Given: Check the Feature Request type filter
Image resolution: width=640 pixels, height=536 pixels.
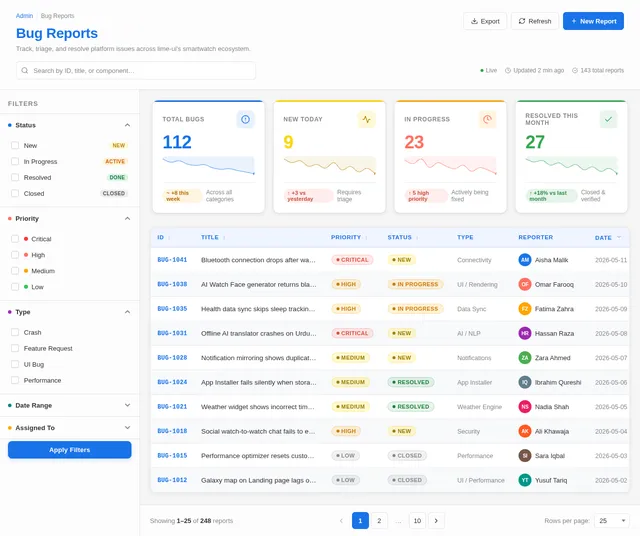Looking at the screenshot, I should (15, 348).
